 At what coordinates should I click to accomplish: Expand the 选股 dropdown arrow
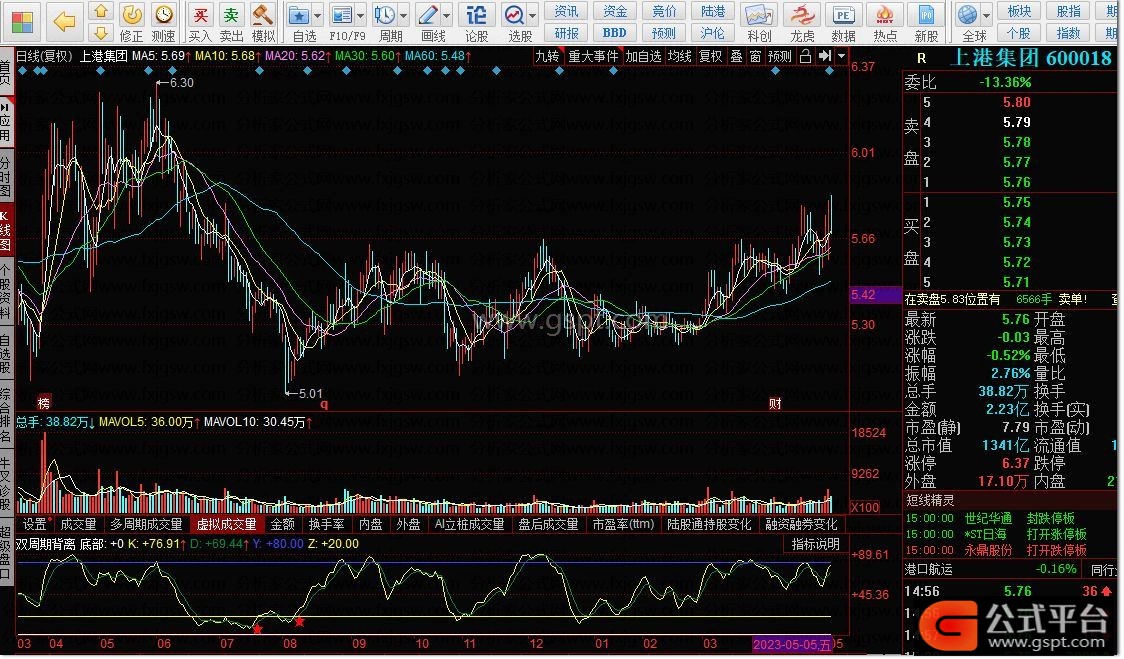coord(533,15)
